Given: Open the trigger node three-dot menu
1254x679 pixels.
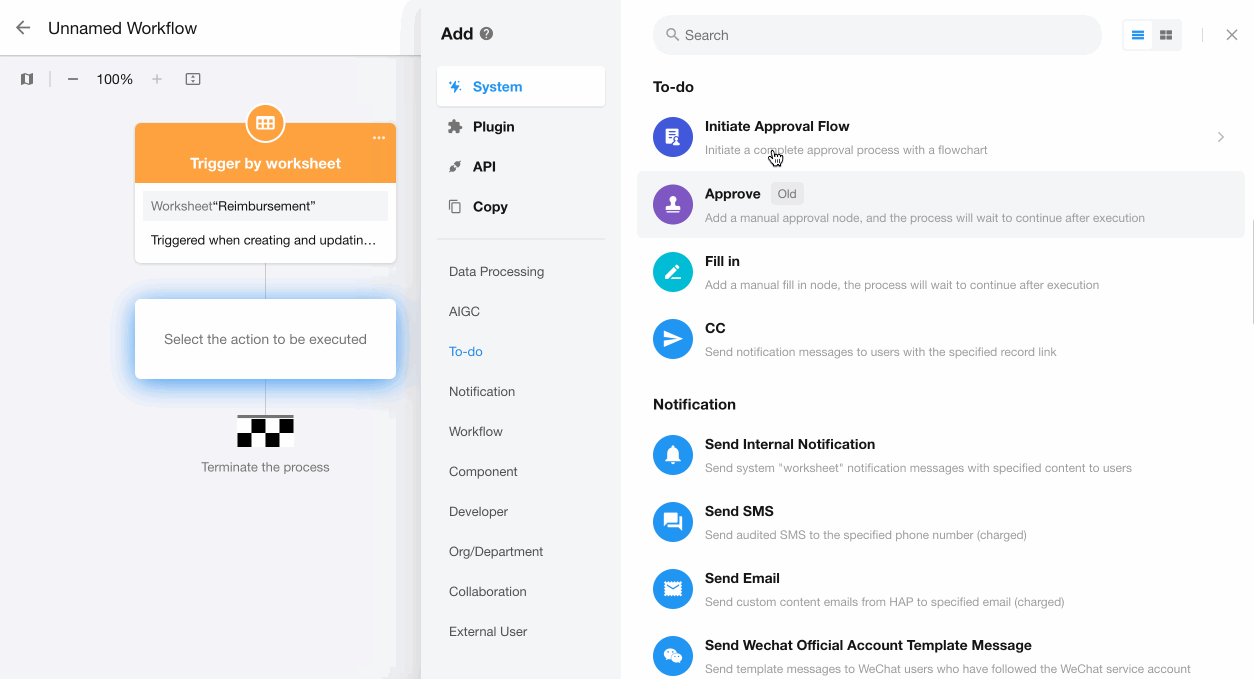Looking at the screenshot, I should point(379,138).
